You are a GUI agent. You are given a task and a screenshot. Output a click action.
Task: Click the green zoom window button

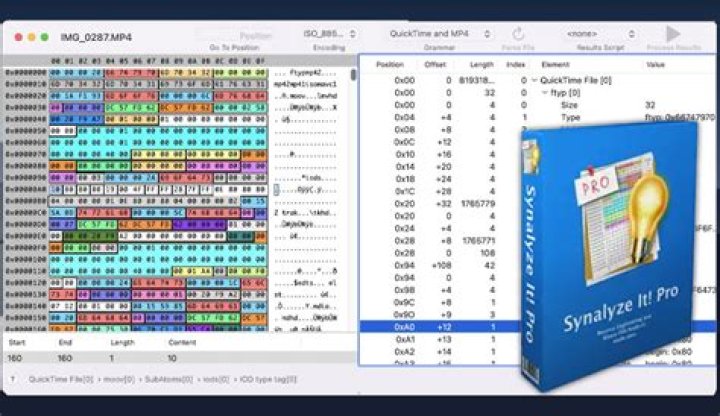coord(45,37)
